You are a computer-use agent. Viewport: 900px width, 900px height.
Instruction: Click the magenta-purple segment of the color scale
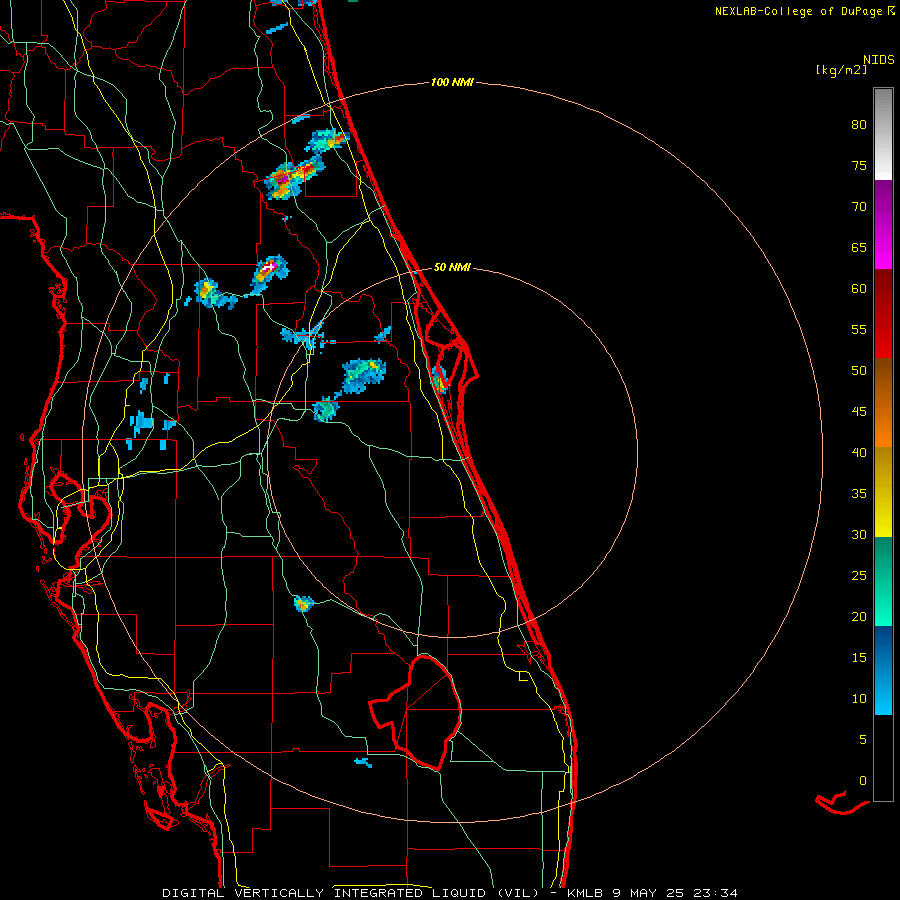(883, 224)
